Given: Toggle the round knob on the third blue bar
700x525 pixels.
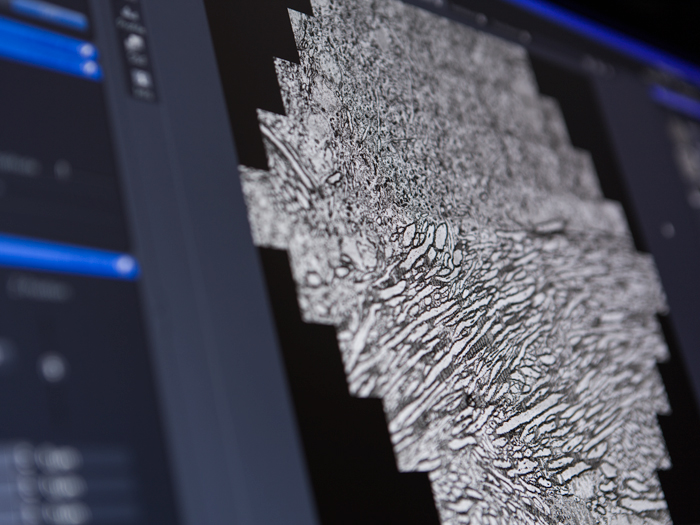Looking at the screenshot, I should click(91, 69).
